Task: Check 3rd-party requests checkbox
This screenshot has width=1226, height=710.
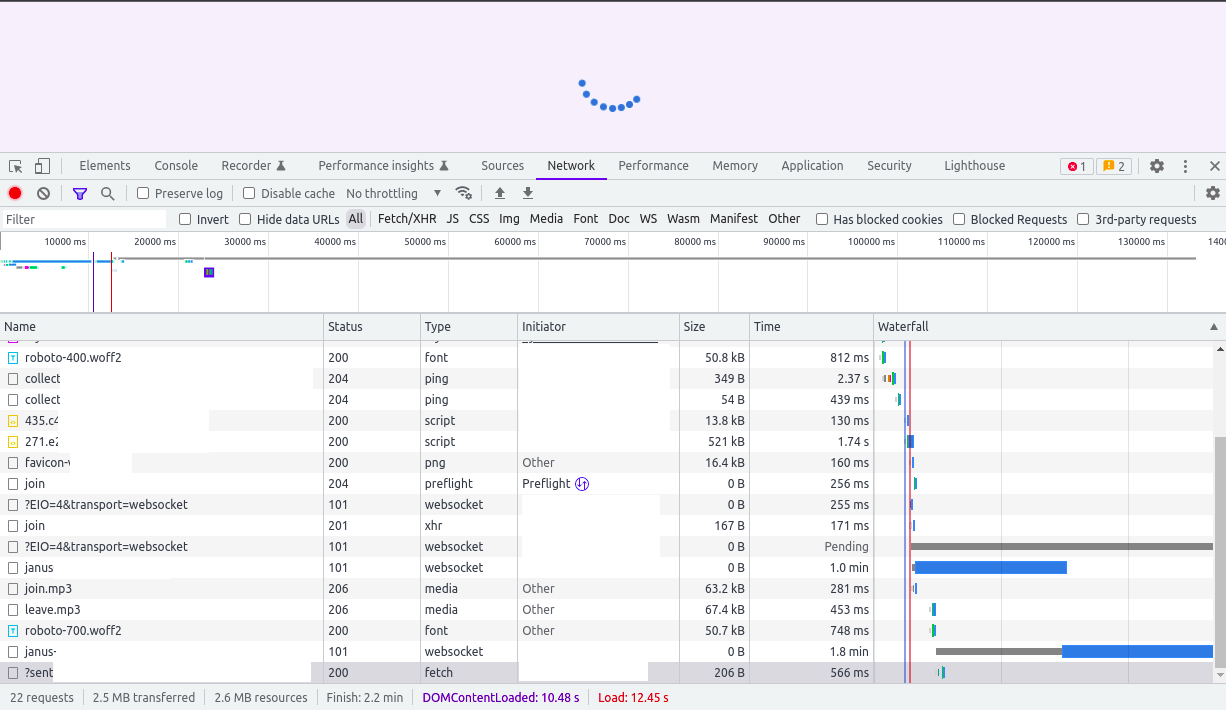Action: [x=1083, y=219]
